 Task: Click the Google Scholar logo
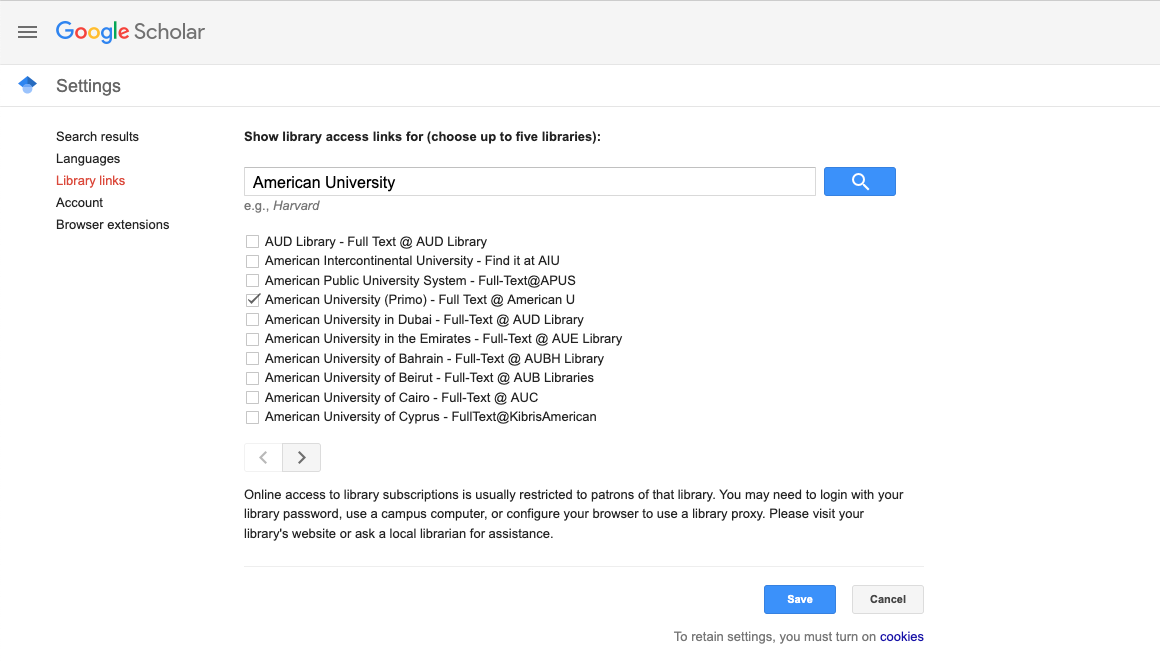pos(130,31)
